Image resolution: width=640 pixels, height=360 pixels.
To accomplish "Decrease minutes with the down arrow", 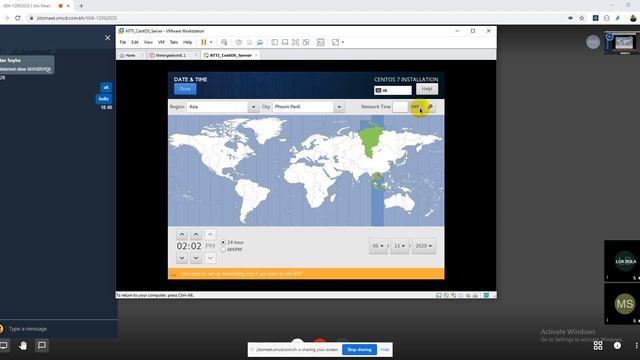I will coord(196,258).
